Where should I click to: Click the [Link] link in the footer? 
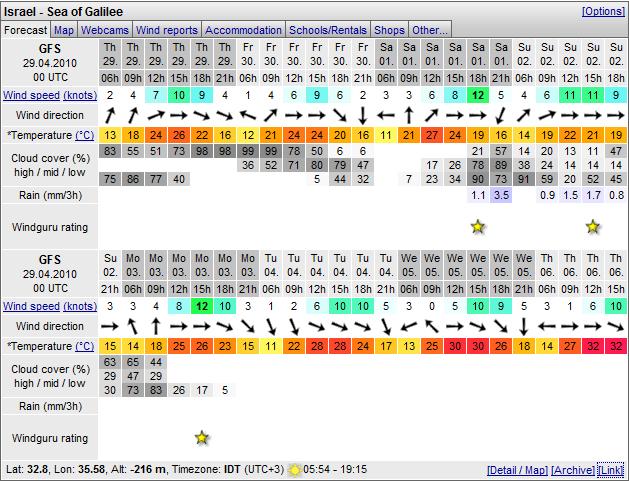tap(611, 470)
